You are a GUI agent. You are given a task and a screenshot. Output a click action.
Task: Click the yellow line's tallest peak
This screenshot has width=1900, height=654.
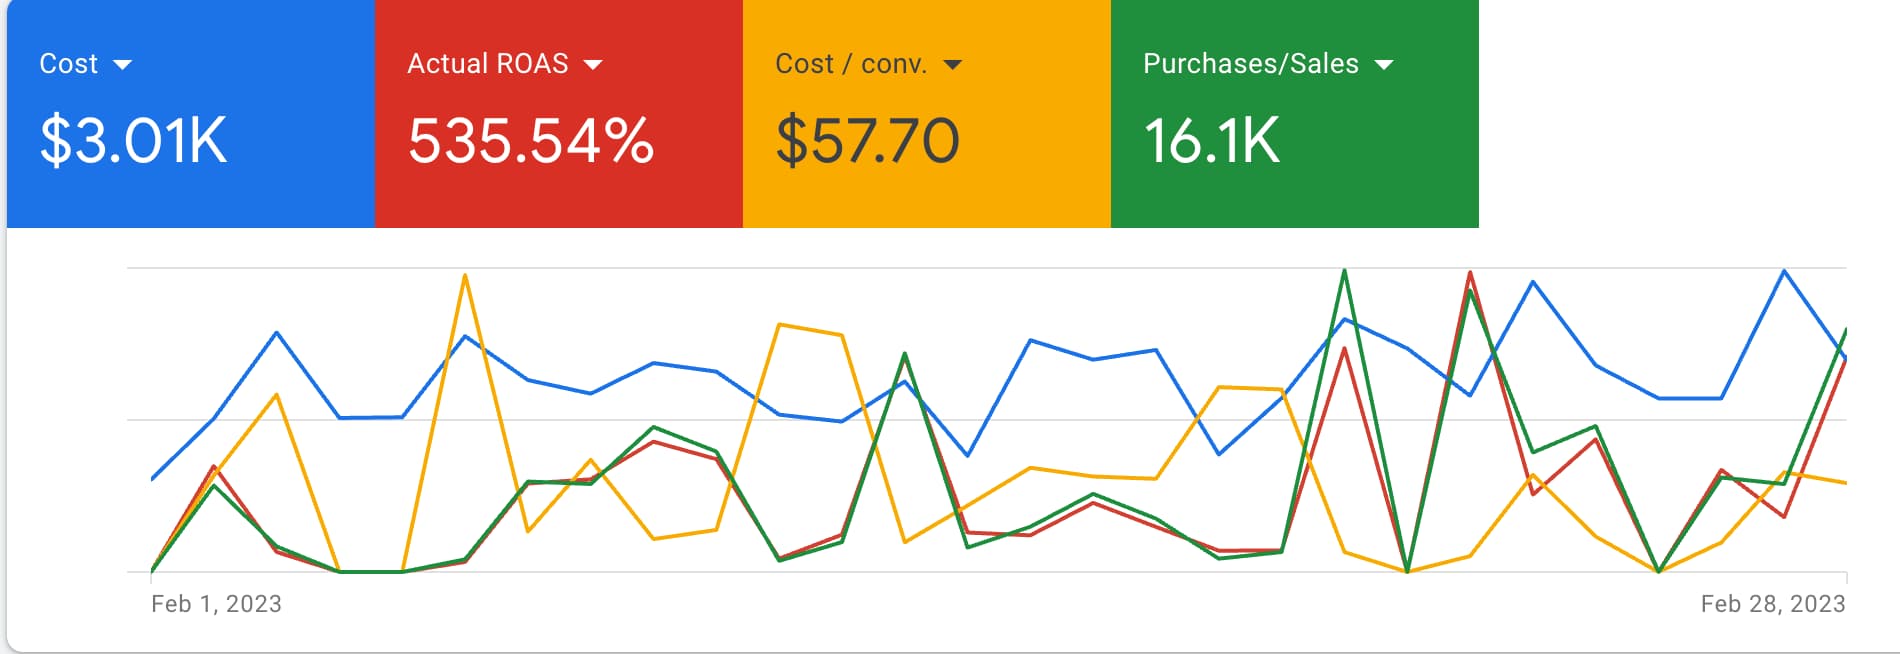465,275
